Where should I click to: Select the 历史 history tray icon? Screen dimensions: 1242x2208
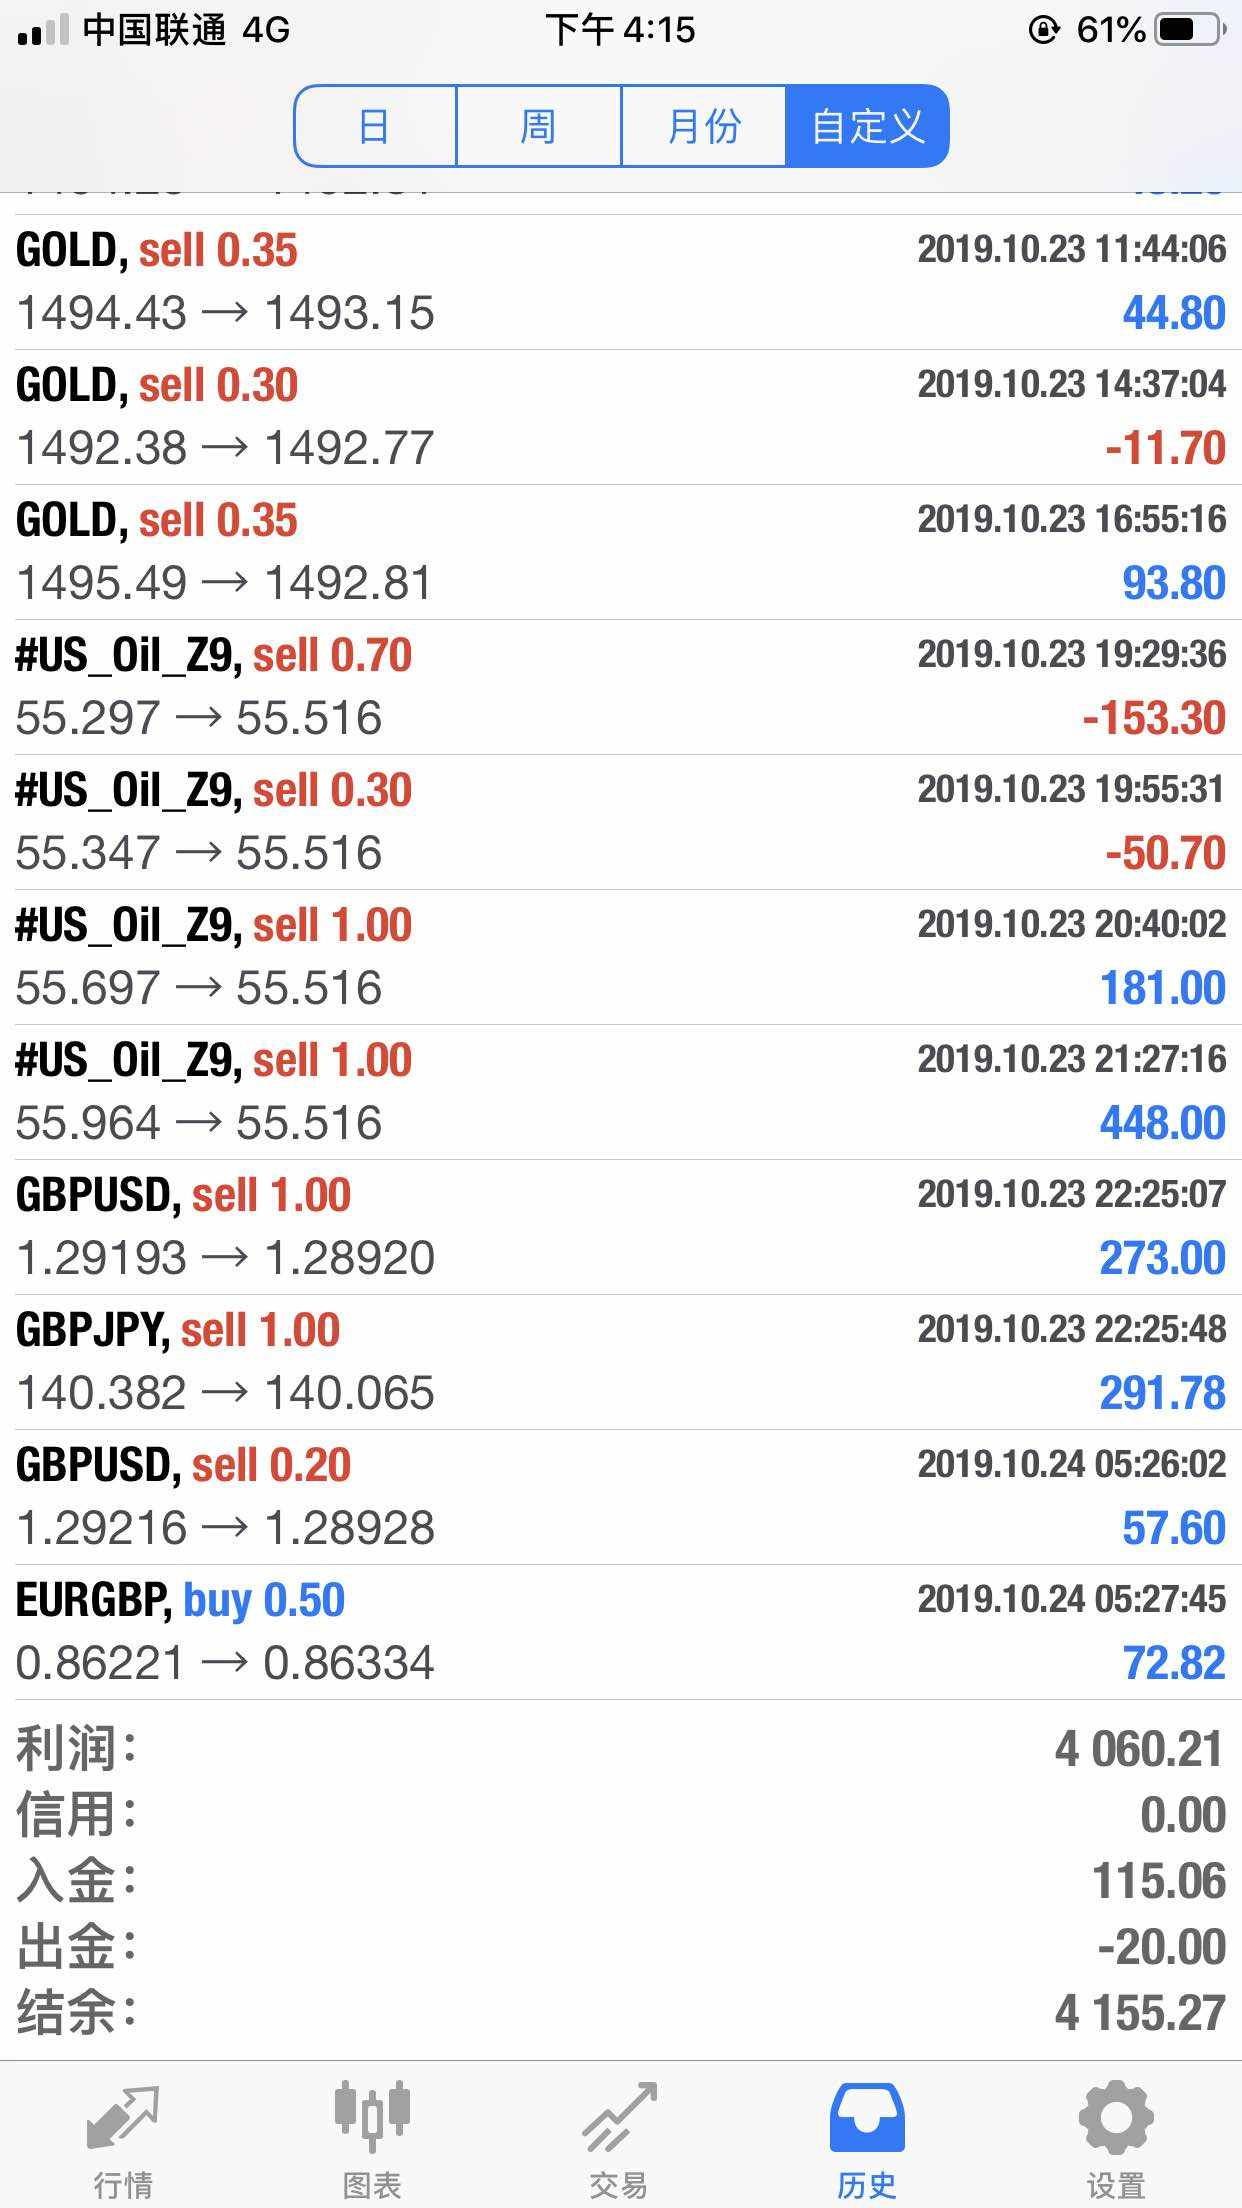pyautogui.click(x=867, y=2118)
